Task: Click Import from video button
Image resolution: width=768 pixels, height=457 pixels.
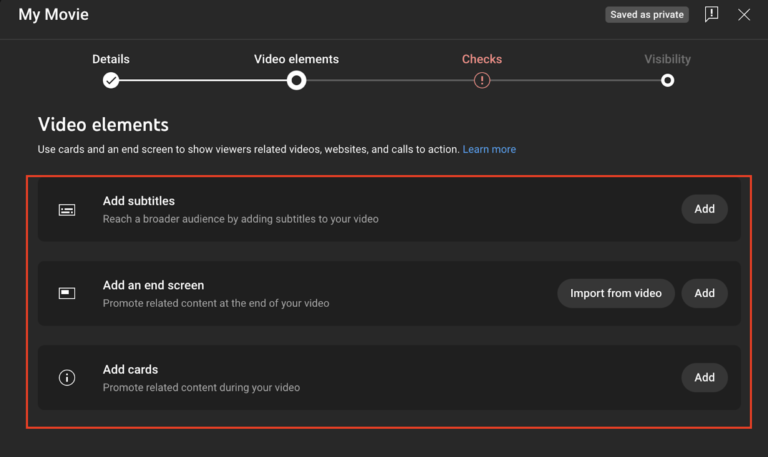Action: 615,293
